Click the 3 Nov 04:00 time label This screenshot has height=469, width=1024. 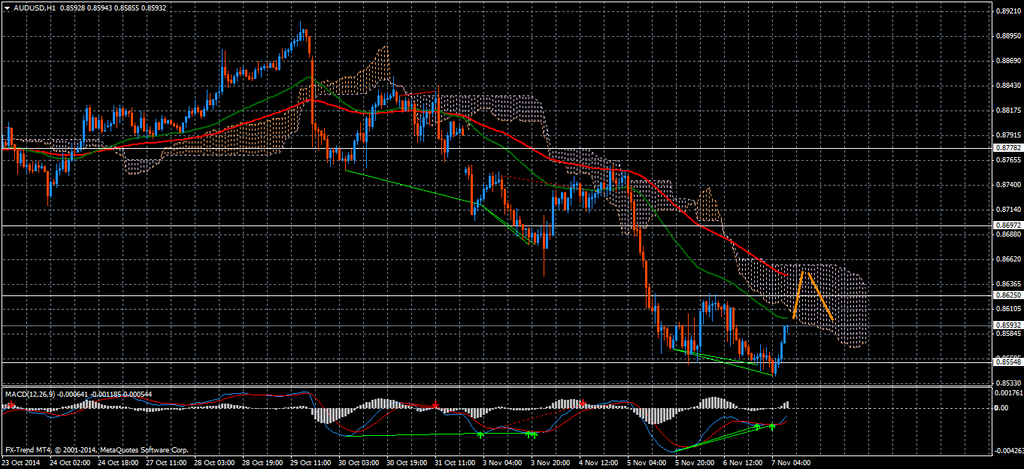[501, 463]
